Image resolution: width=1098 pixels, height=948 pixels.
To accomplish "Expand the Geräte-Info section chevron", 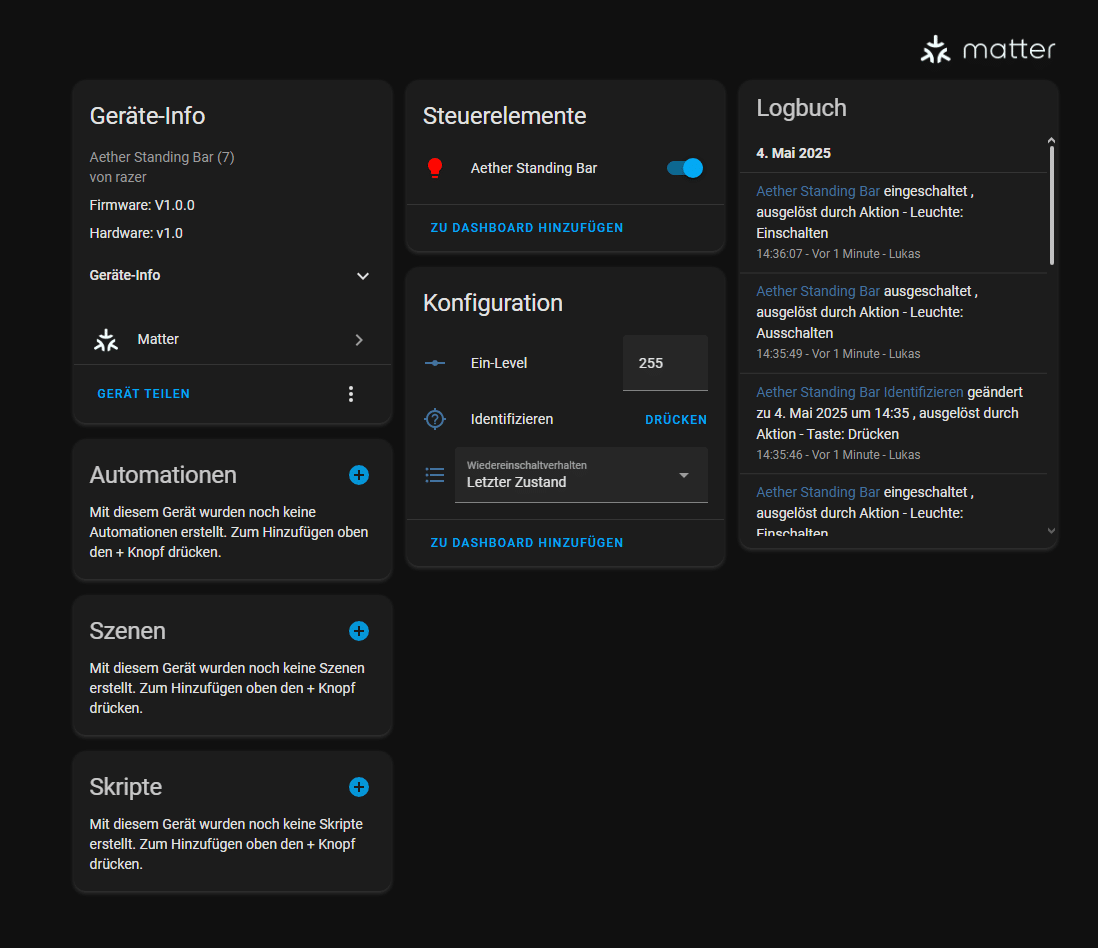I will 363,276.
